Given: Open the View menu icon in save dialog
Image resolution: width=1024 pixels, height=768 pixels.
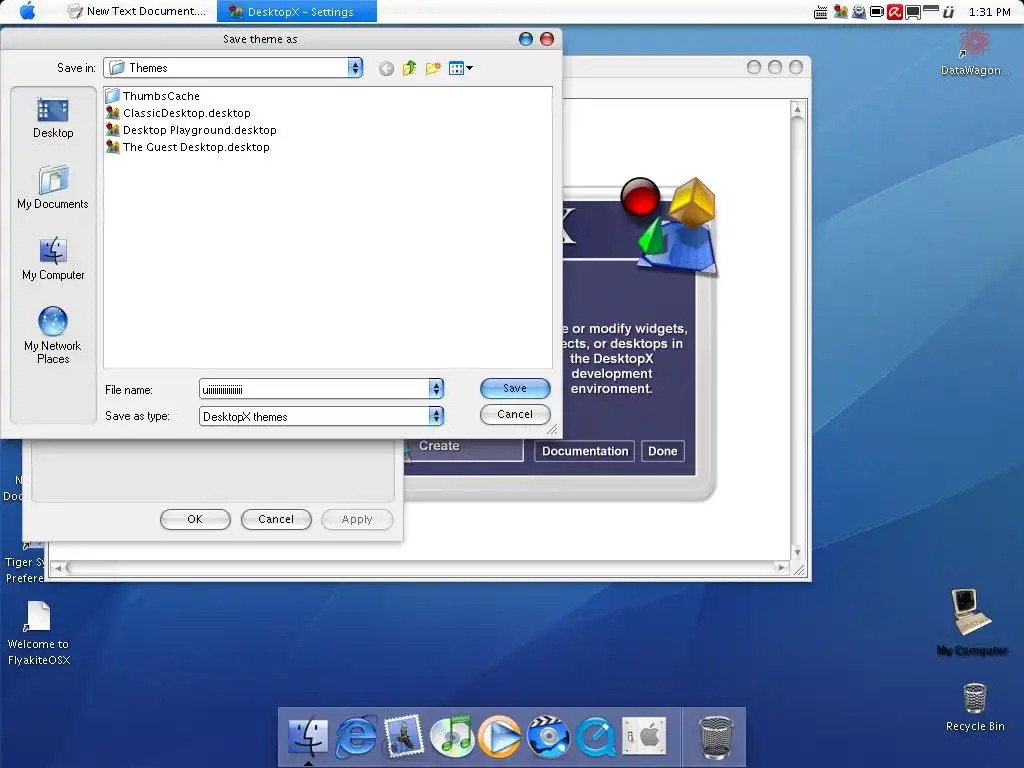Looking at the screenshot, I should (x=460, y=68).
